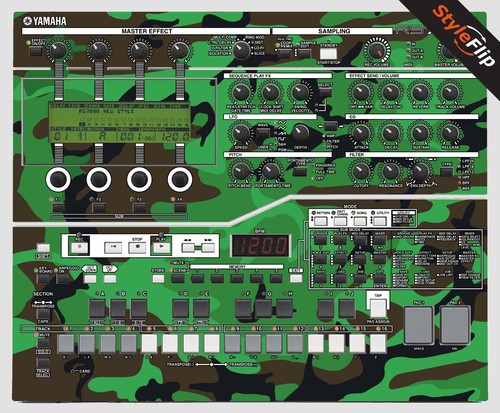The image size is (500, 413).
Task: Click the Sequence Play FX SELECT button
Action: point(325,92)
